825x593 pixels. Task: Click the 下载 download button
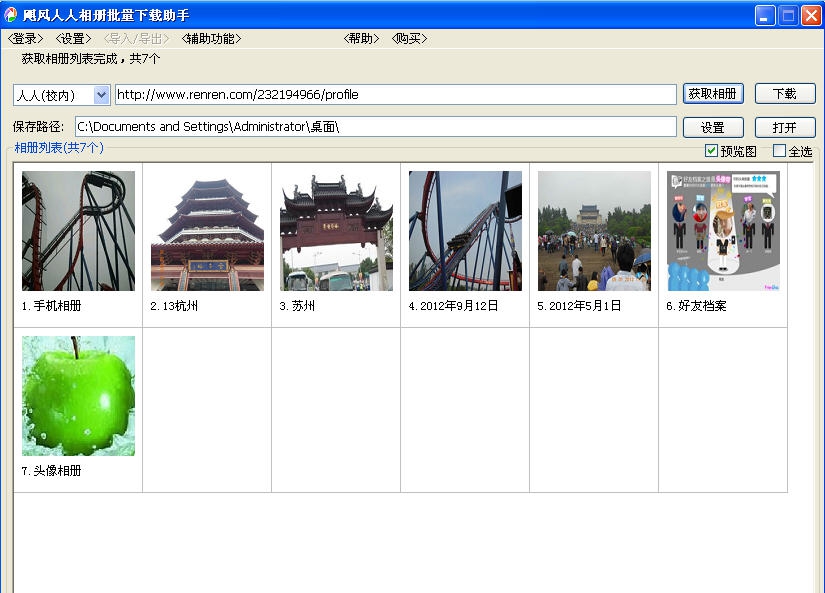coord(784,93)
